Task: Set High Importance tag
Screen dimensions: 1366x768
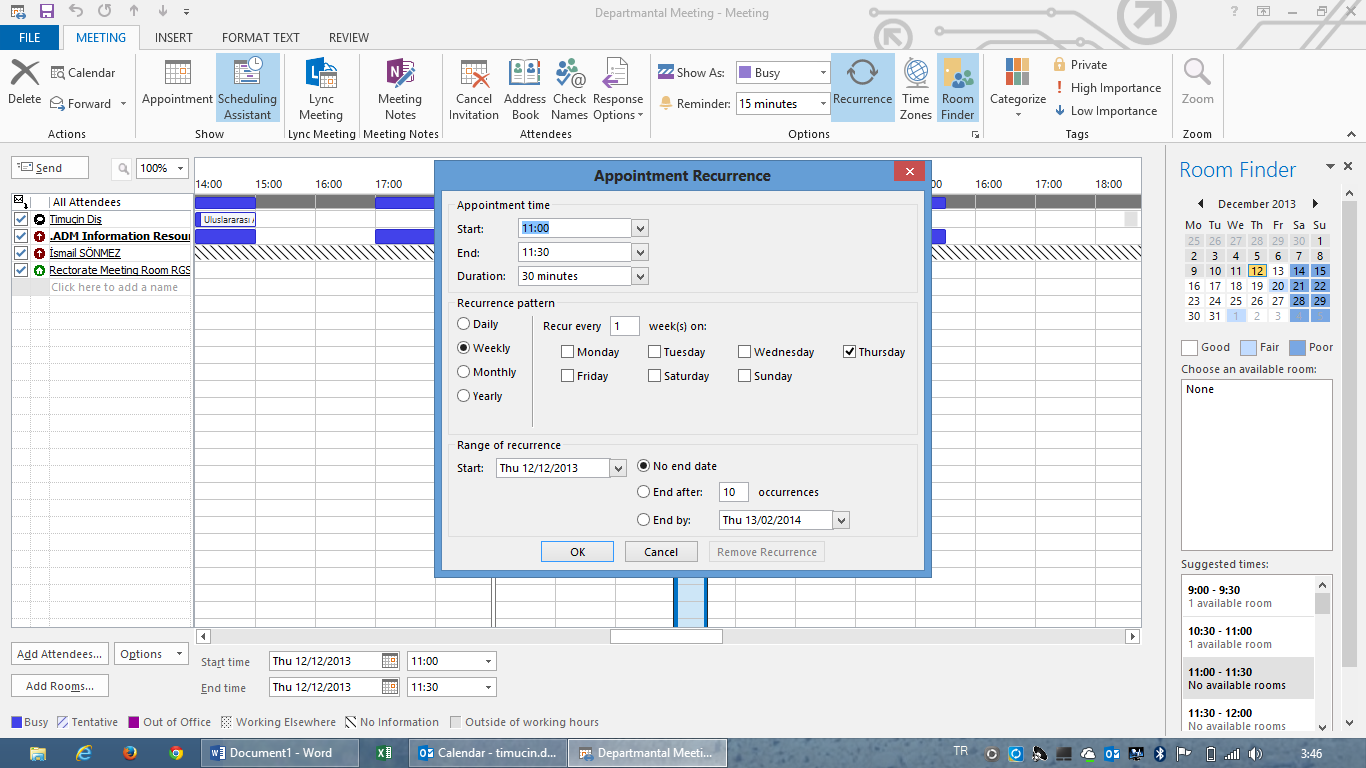Action: pyautogui.click(x=1107, y=88)
